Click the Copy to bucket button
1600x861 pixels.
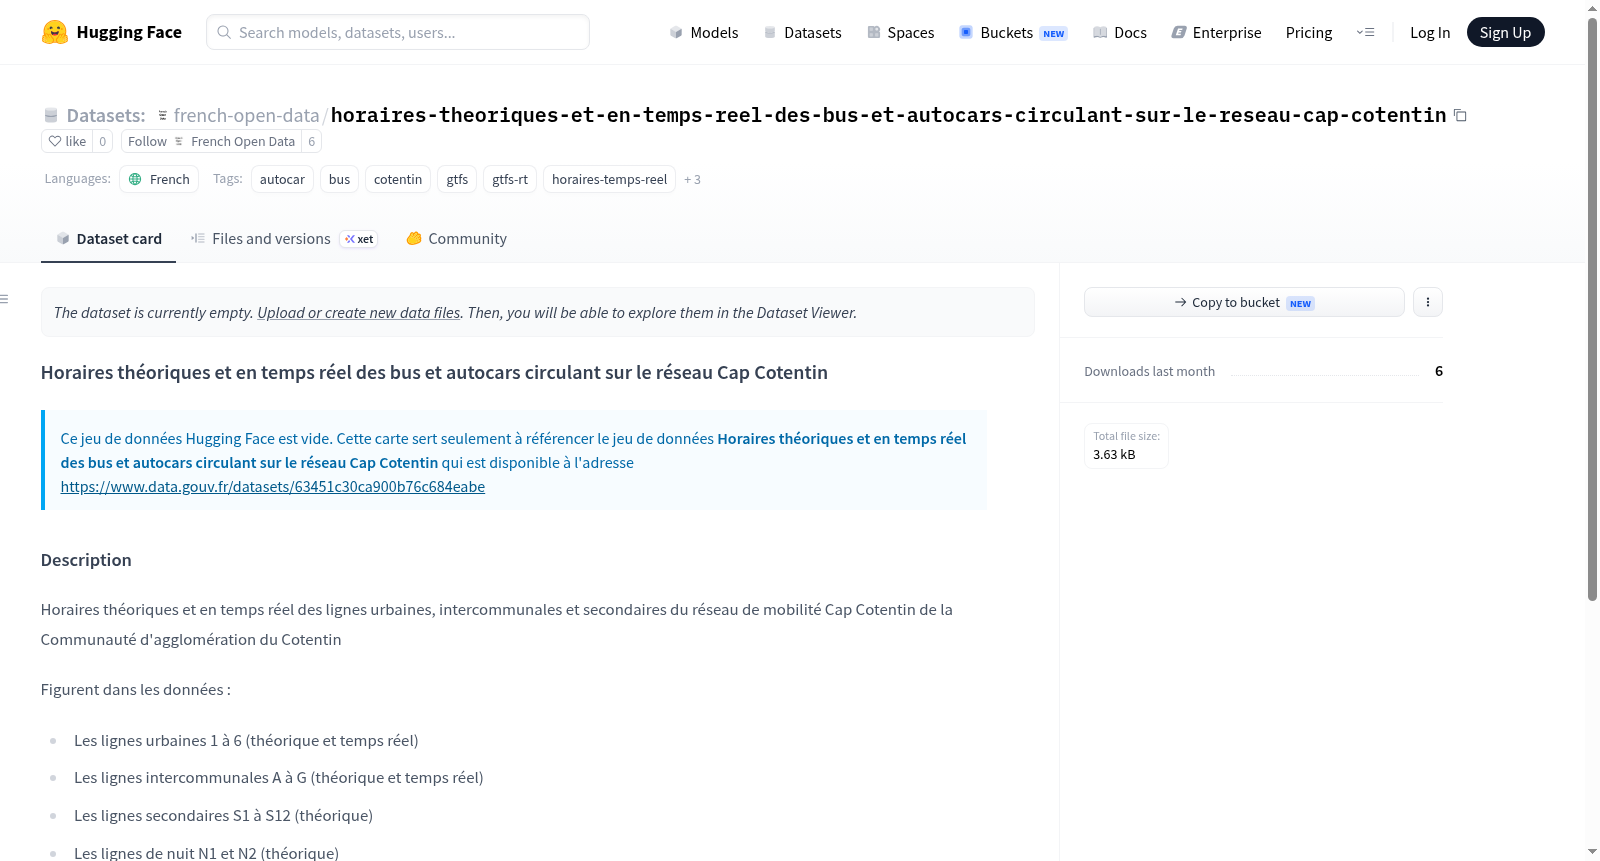pos(1244,302)
